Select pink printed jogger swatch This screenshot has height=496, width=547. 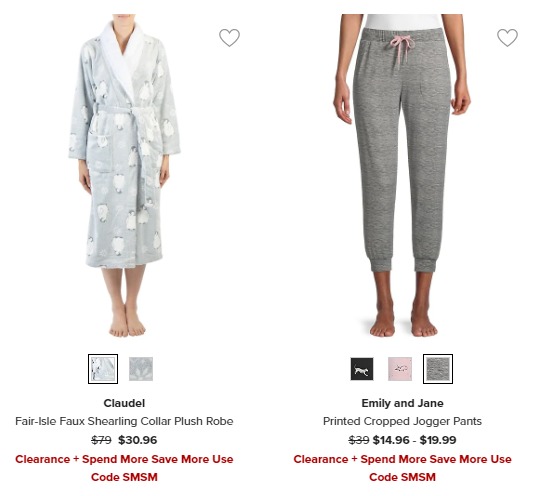coord(400,369)
